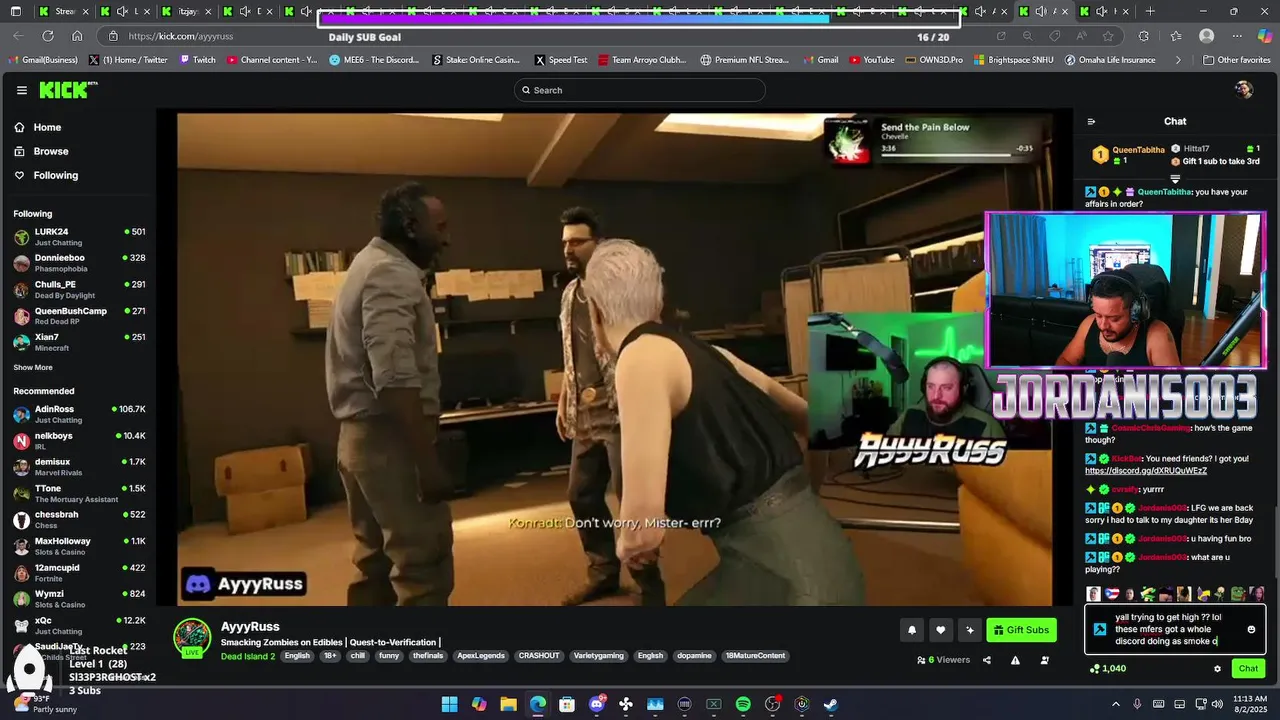Viewport: 1280px width, 720px height.
Task: Click the 6 Viewers count
Action: coord(943,660)
